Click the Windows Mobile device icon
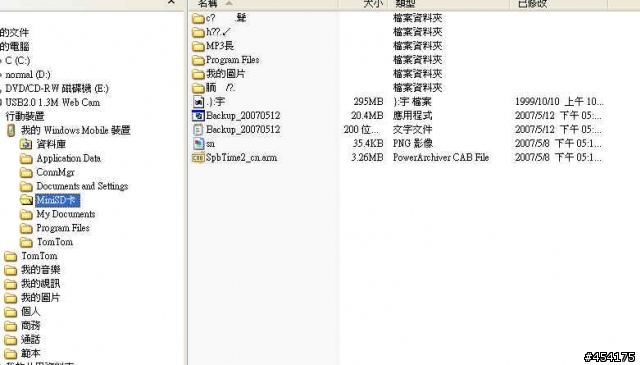The height and width of the screenshot is (365, 640). tap(11, 130)
